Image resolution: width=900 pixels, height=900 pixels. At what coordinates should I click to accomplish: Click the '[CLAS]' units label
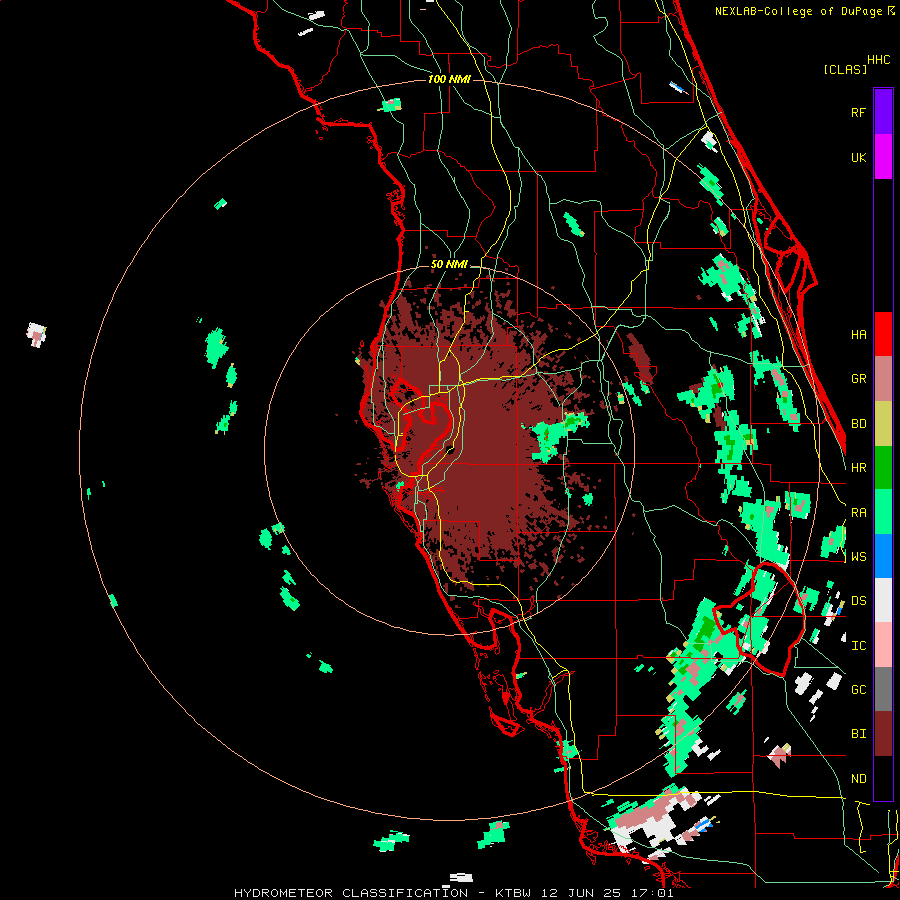(x=845, y=69)
